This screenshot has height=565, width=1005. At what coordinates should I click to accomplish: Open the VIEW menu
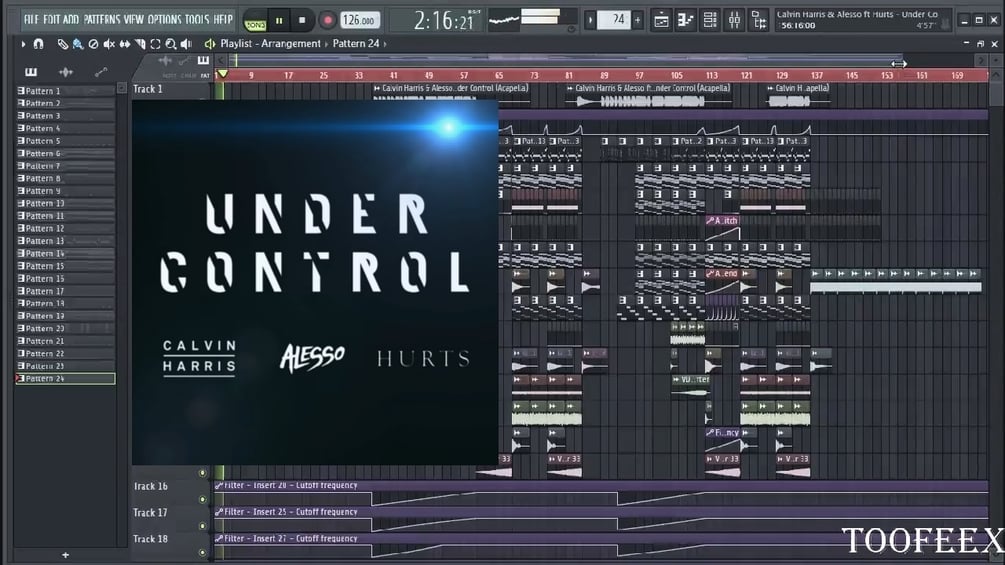tap(133, 19)
